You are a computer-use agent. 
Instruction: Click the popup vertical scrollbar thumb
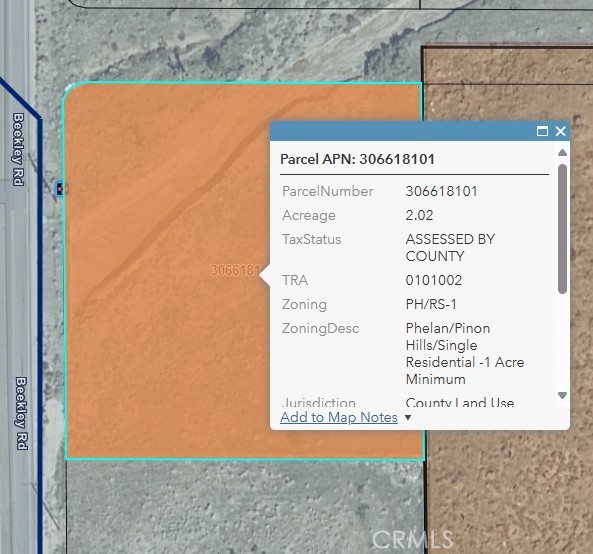562,229
